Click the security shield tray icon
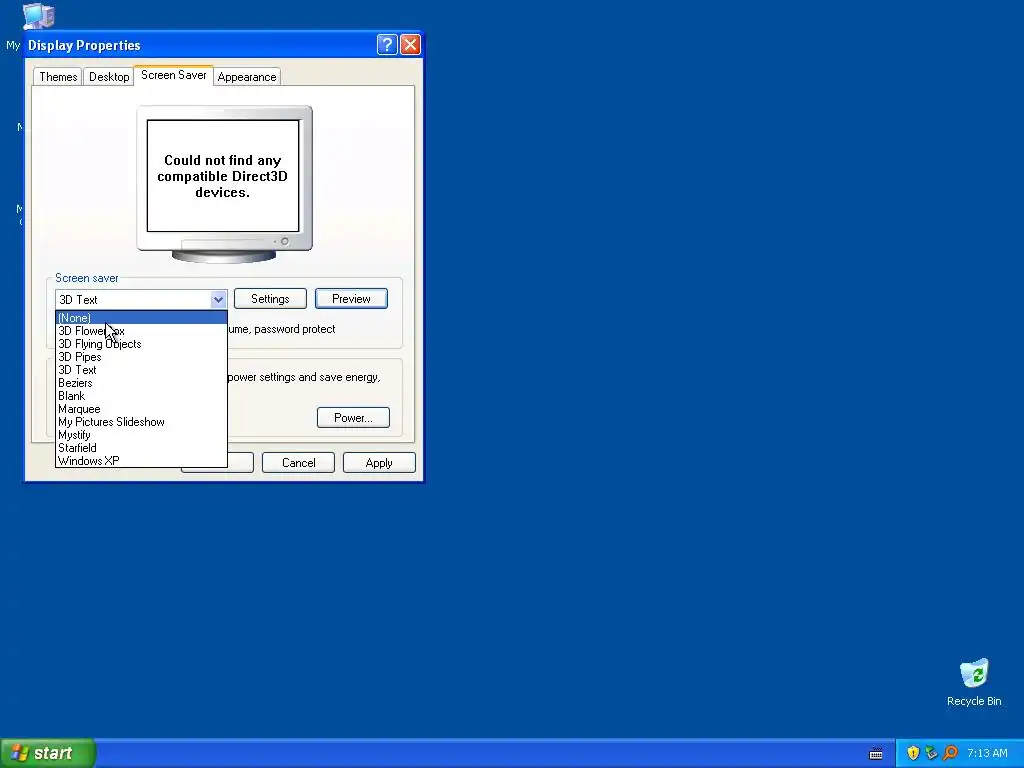The height and width of the screenshot is (768, 1024). click(x=913, y=753)
